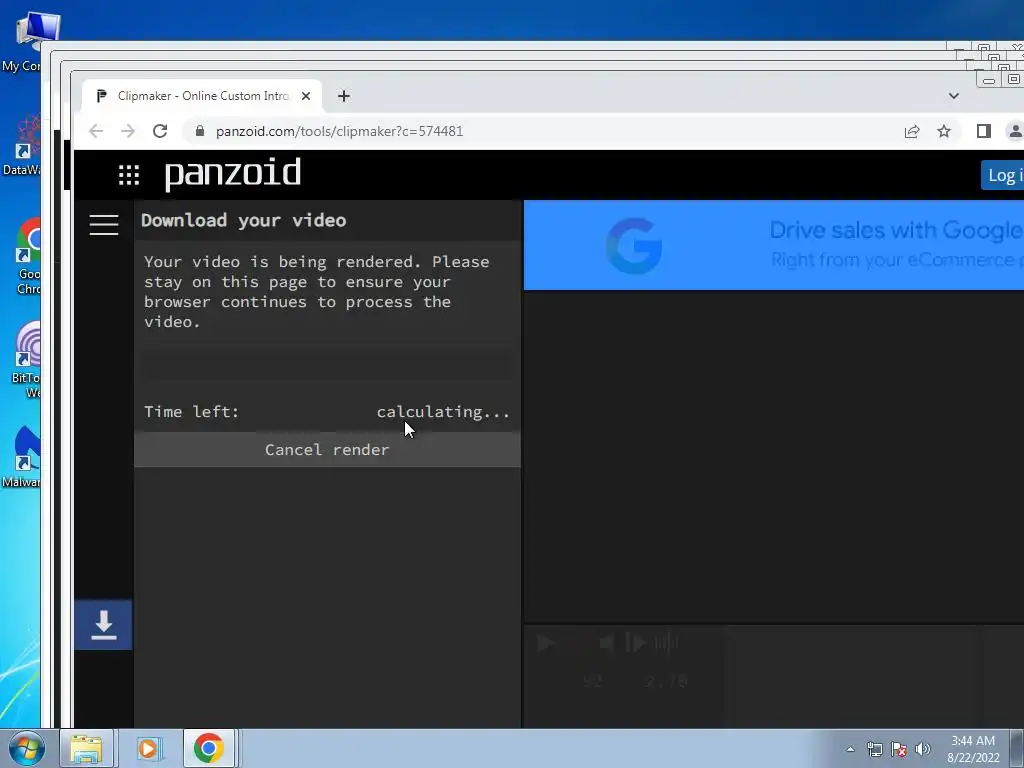Click the panzoid logo
Image resolution: width=1024 pixels, height=768 pixels.
point(232,174)
